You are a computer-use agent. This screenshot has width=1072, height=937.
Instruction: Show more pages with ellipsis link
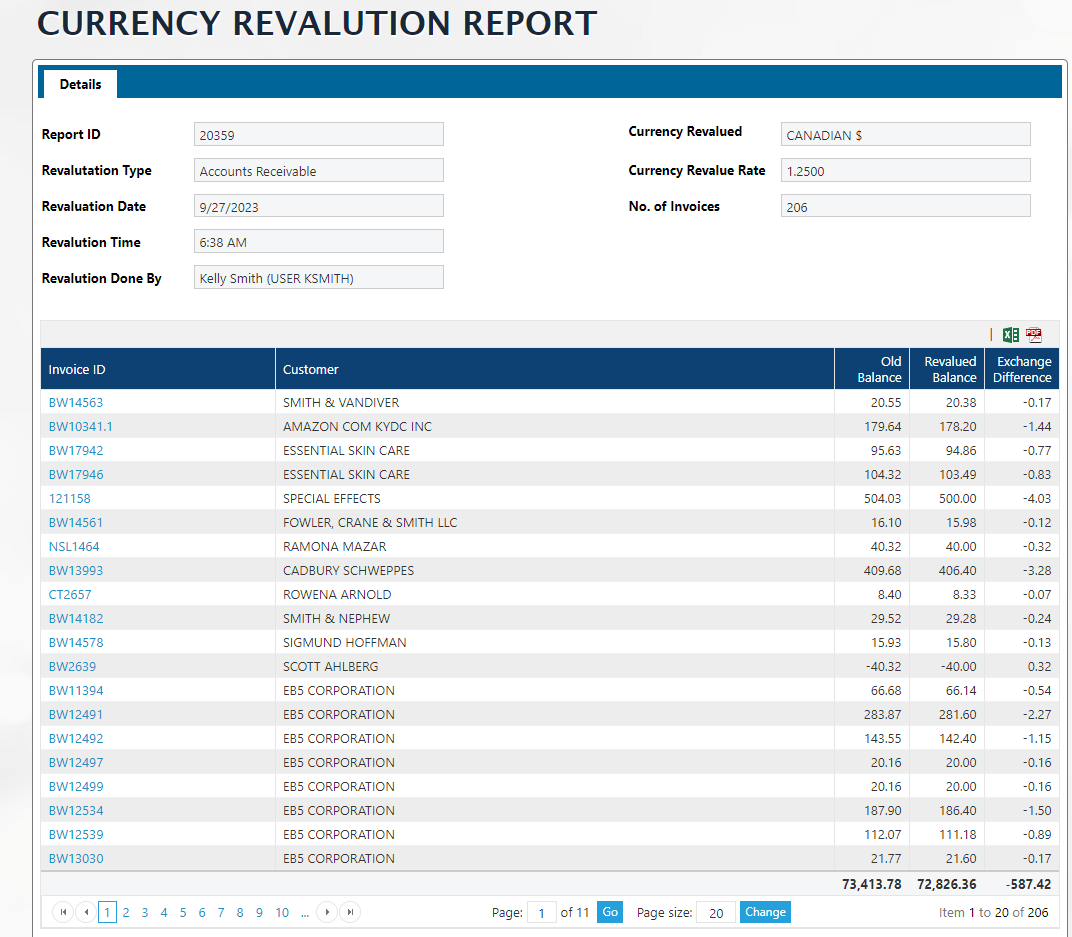[x=304, y=912]
